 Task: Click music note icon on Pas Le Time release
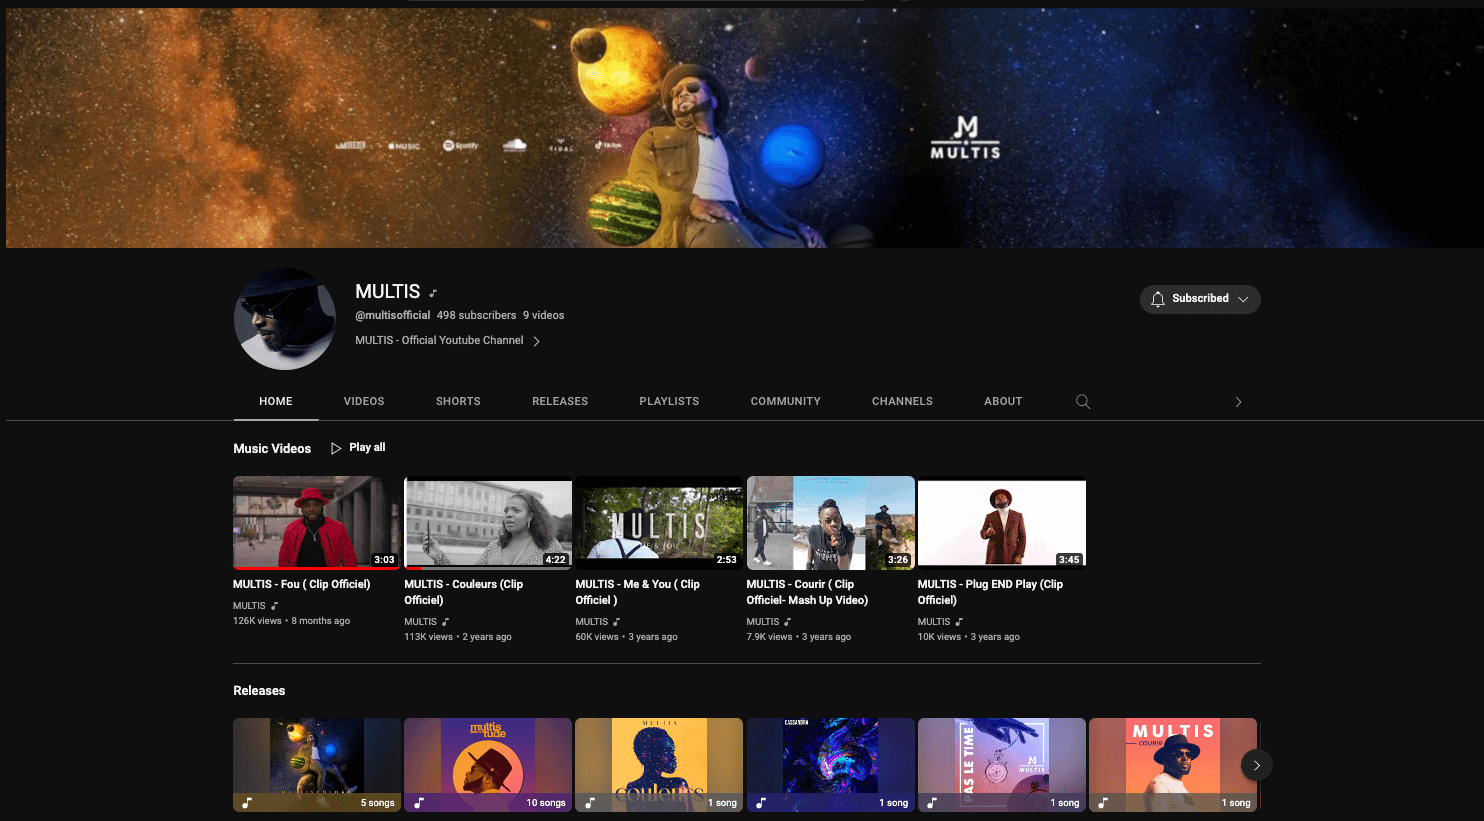point(932,802)
